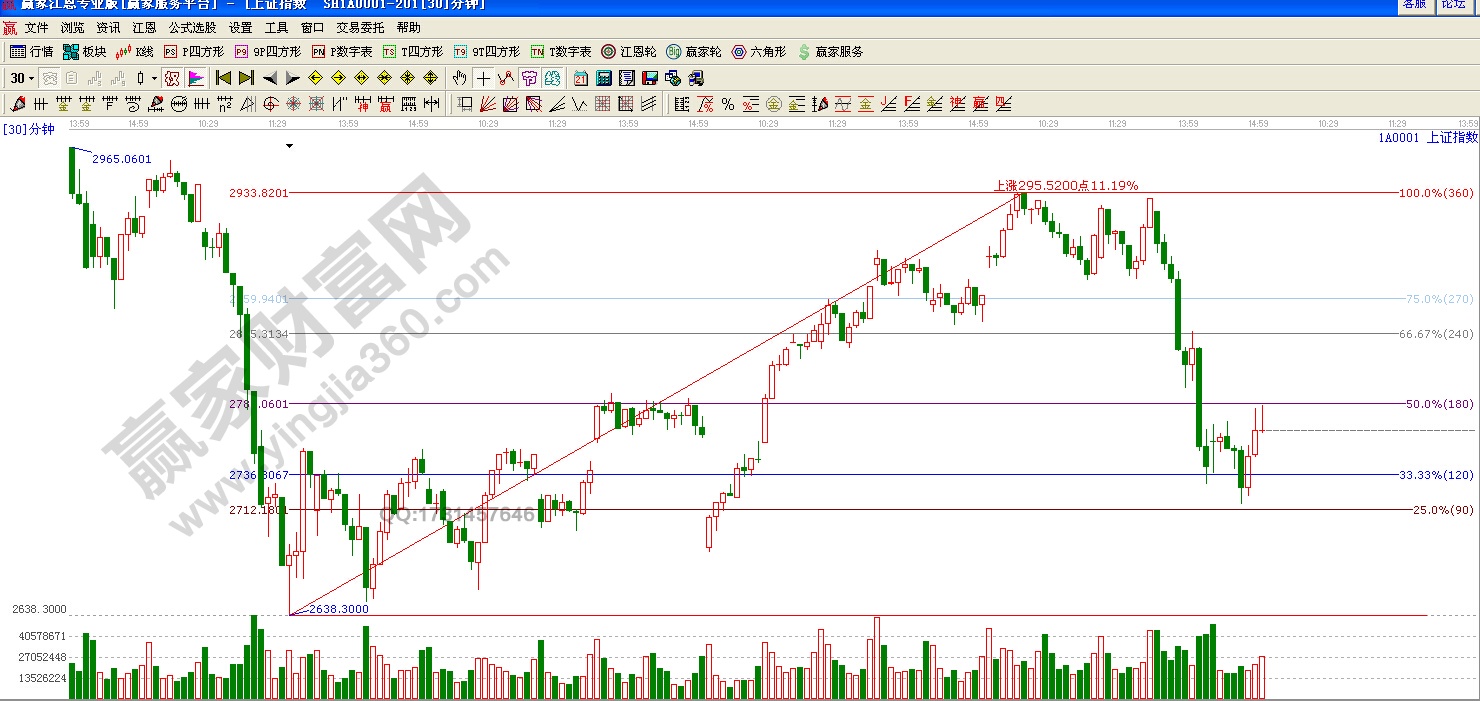The image size is (1480, 701).
Task: Toggle the 线 line display button
Action: coord(552,78)
